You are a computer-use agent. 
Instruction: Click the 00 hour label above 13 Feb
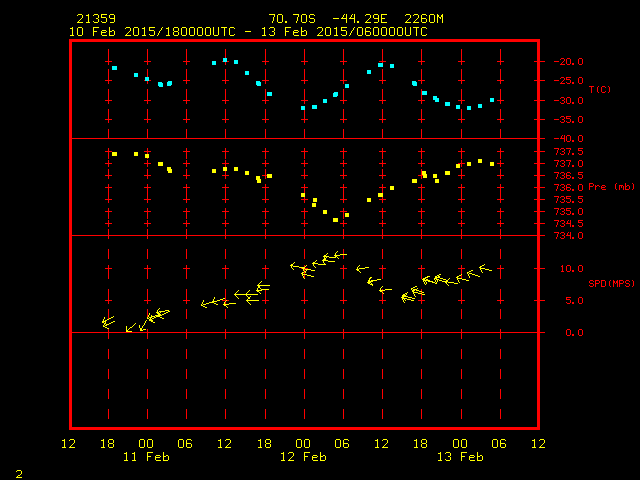coord(460,444)
